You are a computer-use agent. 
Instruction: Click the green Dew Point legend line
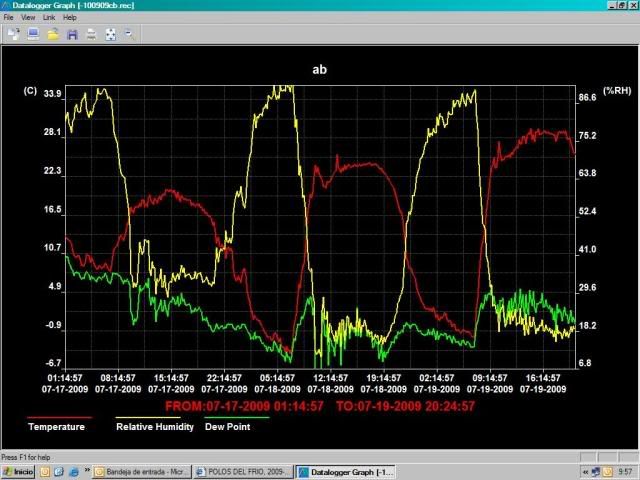pos(237,418)
